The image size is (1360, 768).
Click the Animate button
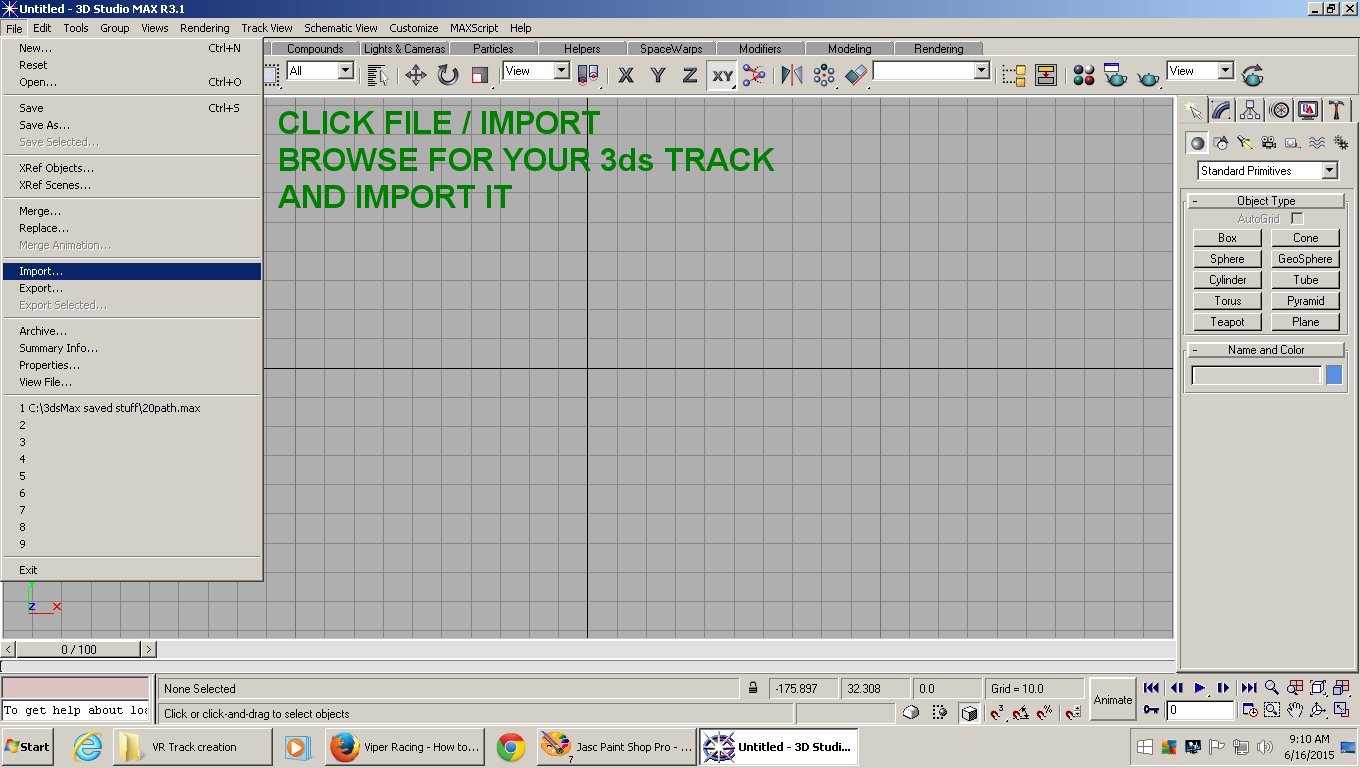click(x=1113, y=700)
